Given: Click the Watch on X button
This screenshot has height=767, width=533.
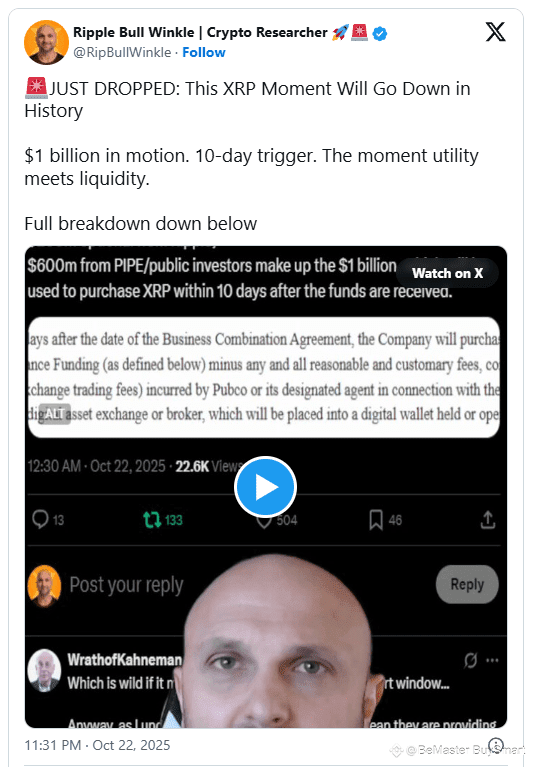Looking at the screenshot, I should click(447, 273).
